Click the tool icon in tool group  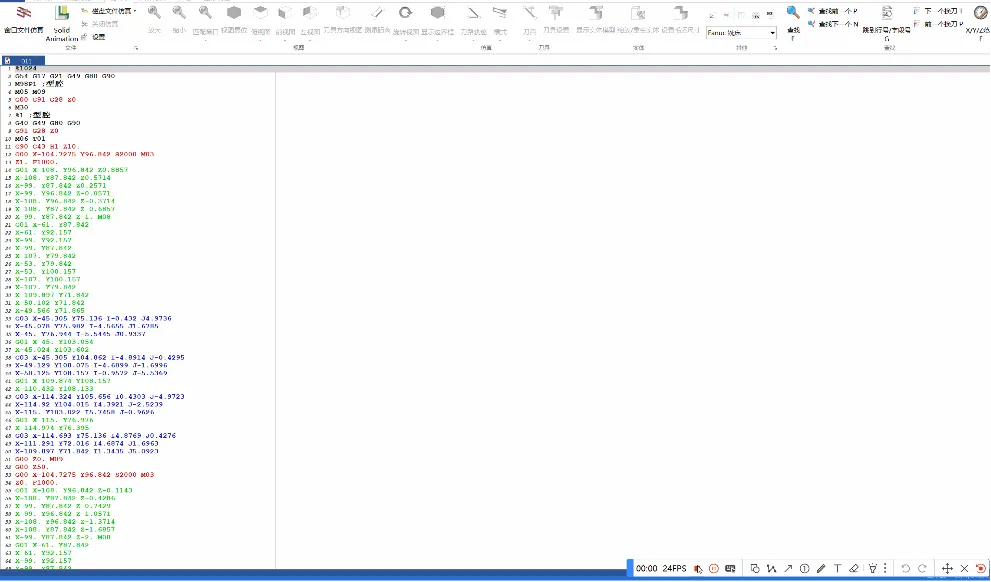click(530, 12)
